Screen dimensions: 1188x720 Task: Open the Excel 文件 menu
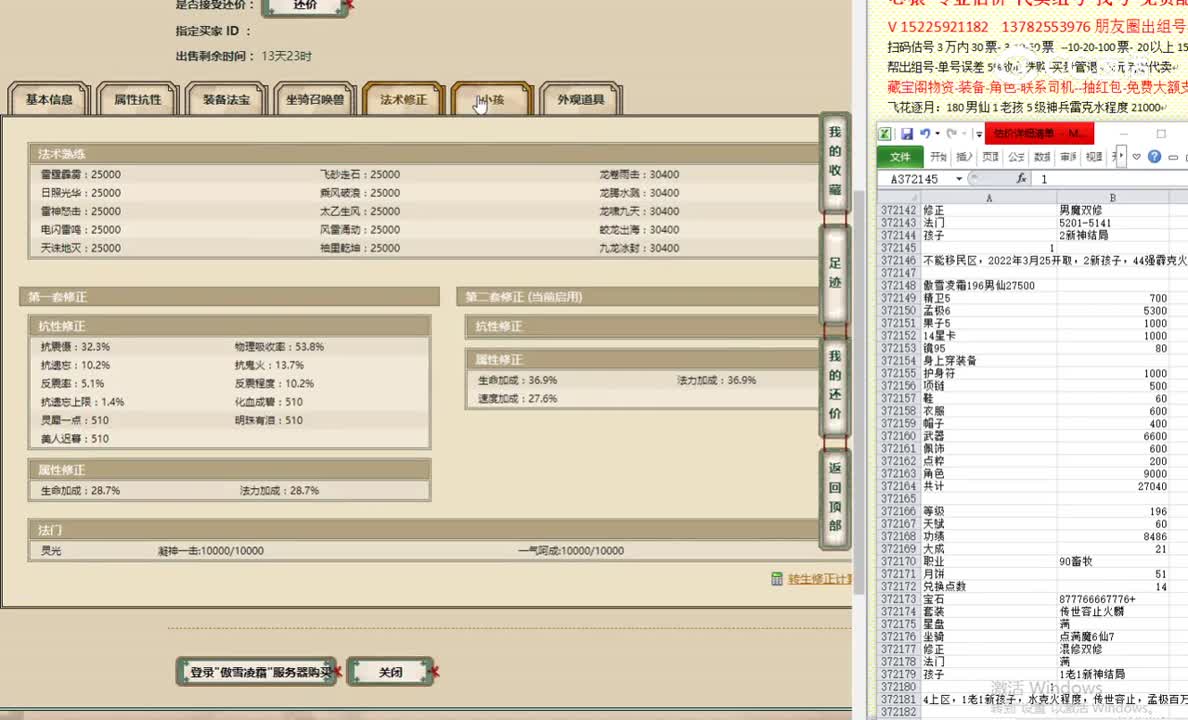901,156
